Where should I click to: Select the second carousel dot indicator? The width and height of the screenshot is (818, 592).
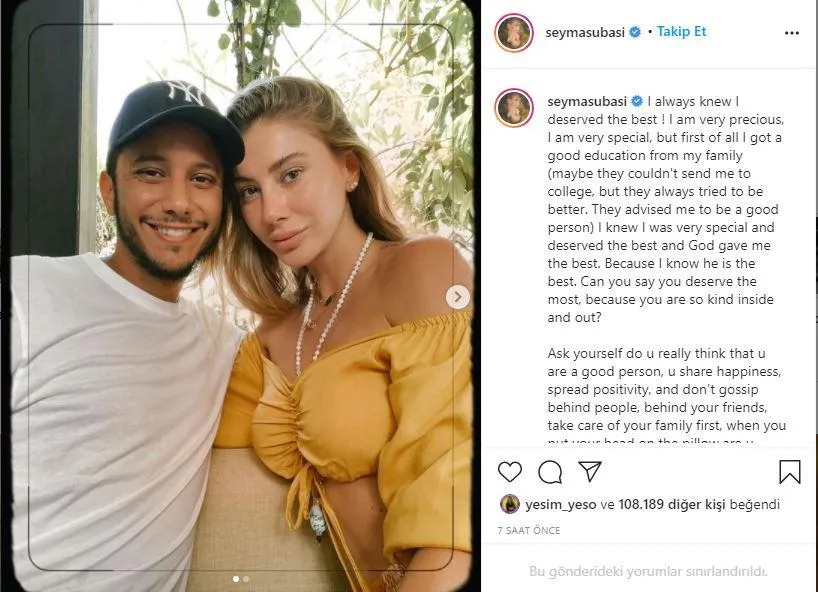(x=246, y=579)
